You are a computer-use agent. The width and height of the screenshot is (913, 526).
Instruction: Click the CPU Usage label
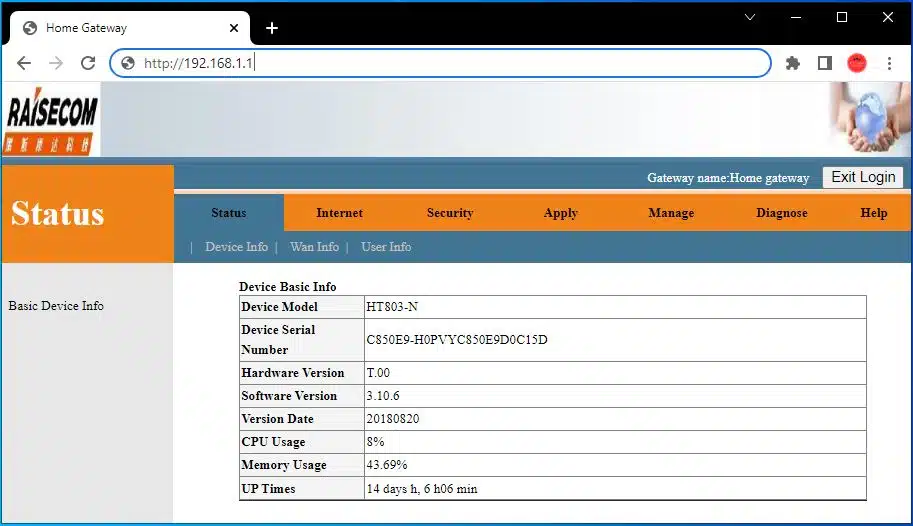pyautogui.click(x=273, y=442)
